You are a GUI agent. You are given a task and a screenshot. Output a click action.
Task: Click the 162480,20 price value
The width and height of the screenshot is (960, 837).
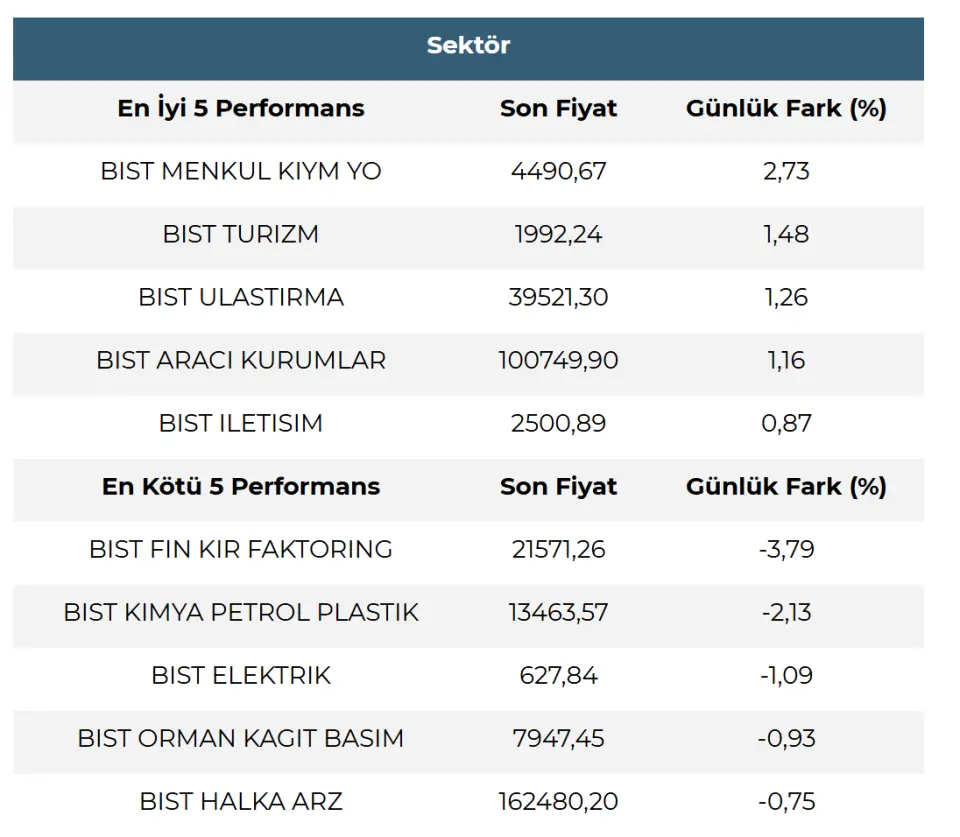click(558, 802)
